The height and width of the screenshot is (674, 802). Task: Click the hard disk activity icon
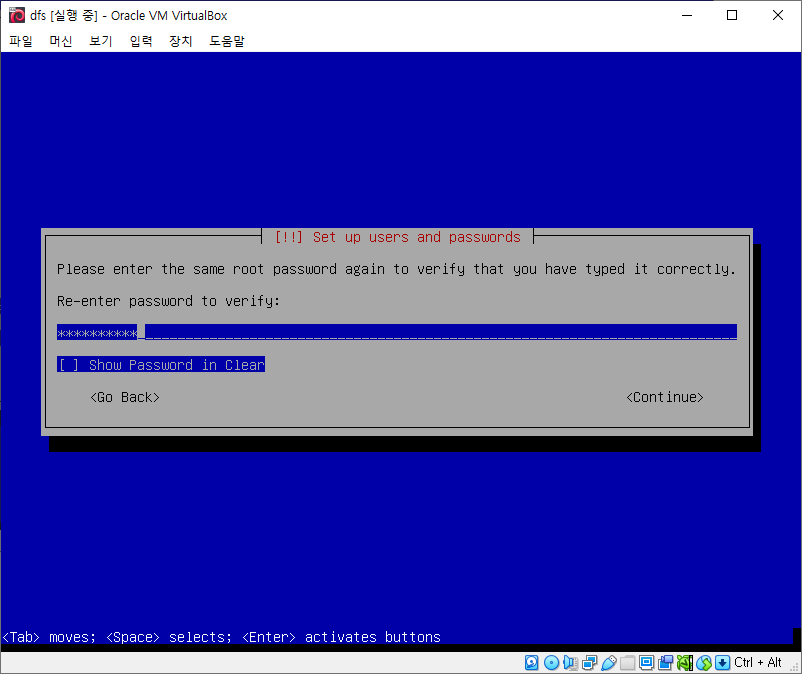(x=531, y=663)
